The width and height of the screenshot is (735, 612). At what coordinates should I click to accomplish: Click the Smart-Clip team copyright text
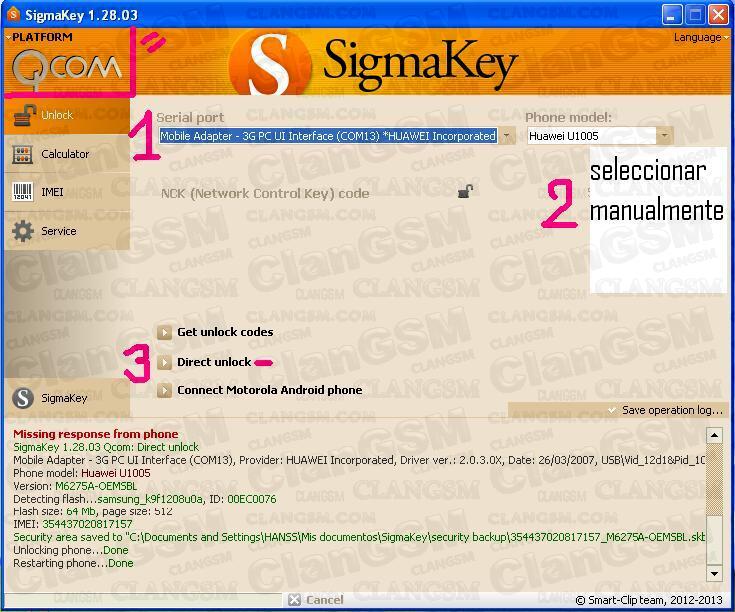649,600
